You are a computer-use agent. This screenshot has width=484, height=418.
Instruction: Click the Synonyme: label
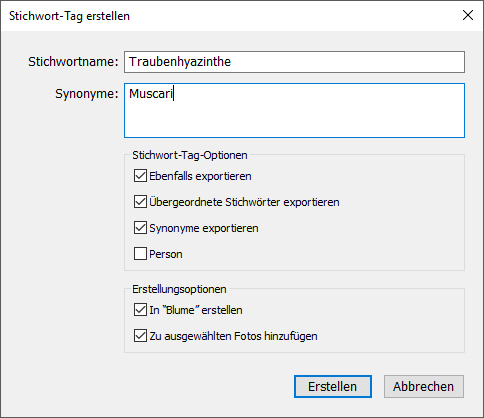[x=87, y=94]
